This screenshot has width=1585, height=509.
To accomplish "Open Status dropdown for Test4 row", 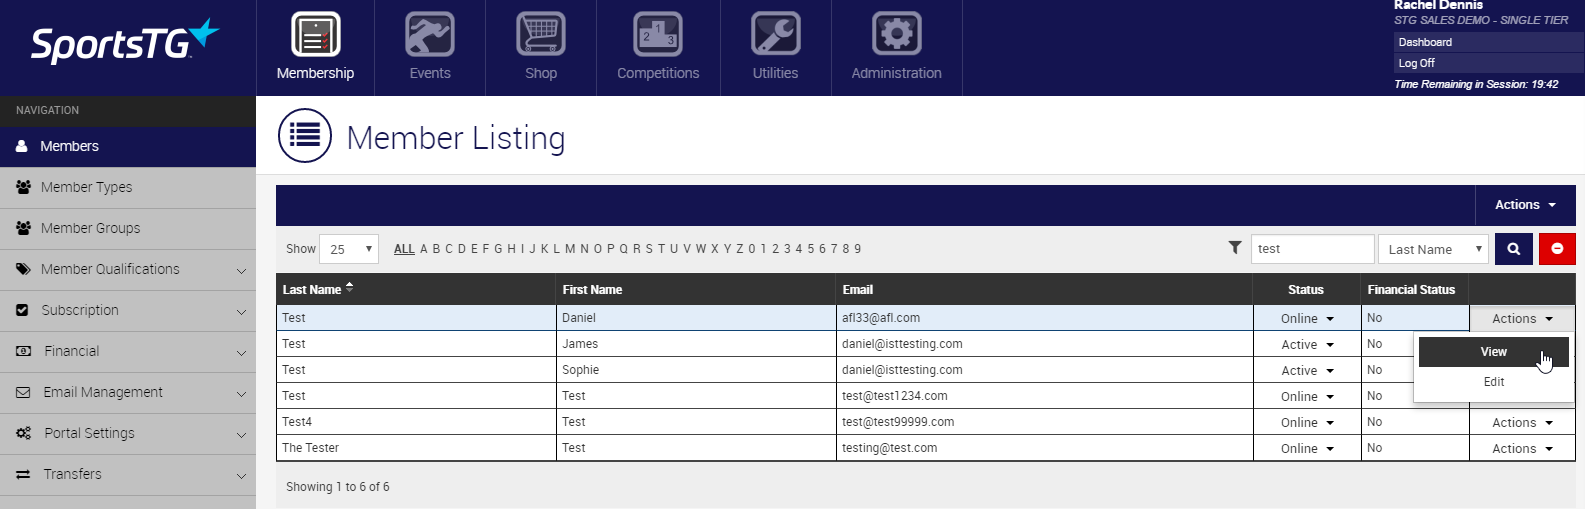I will [x=1307, y=422].
